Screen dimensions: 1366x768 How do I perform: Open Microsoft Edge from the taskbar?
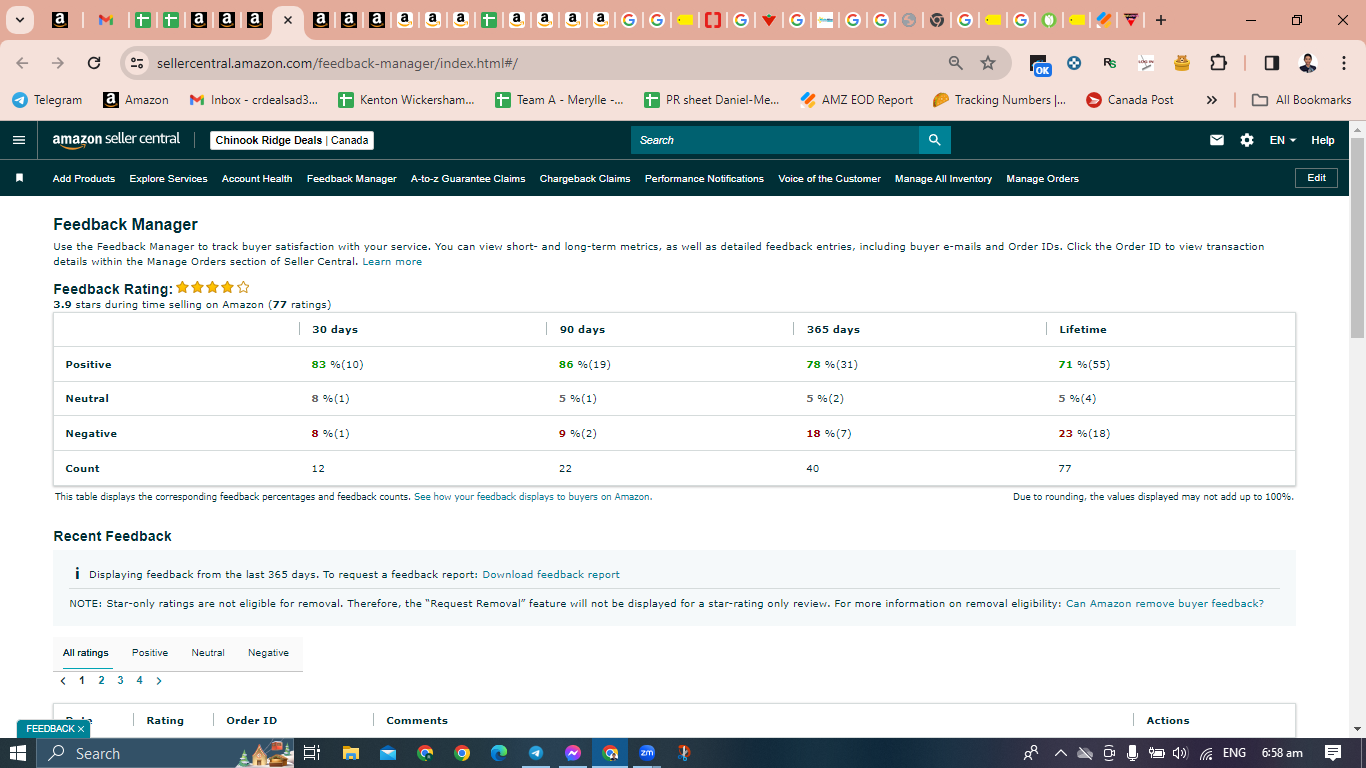[499, 753]
